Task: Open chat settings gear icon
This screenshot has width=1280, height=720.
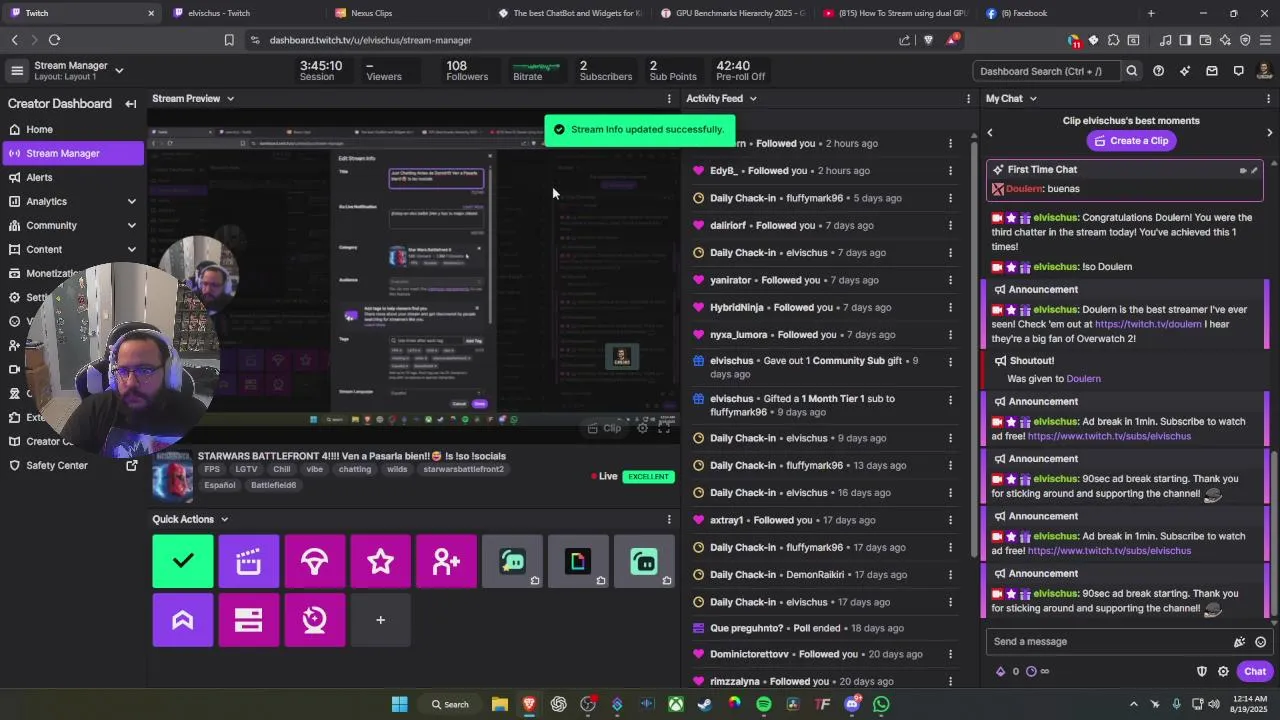Action: click(x=1223, y=672)
